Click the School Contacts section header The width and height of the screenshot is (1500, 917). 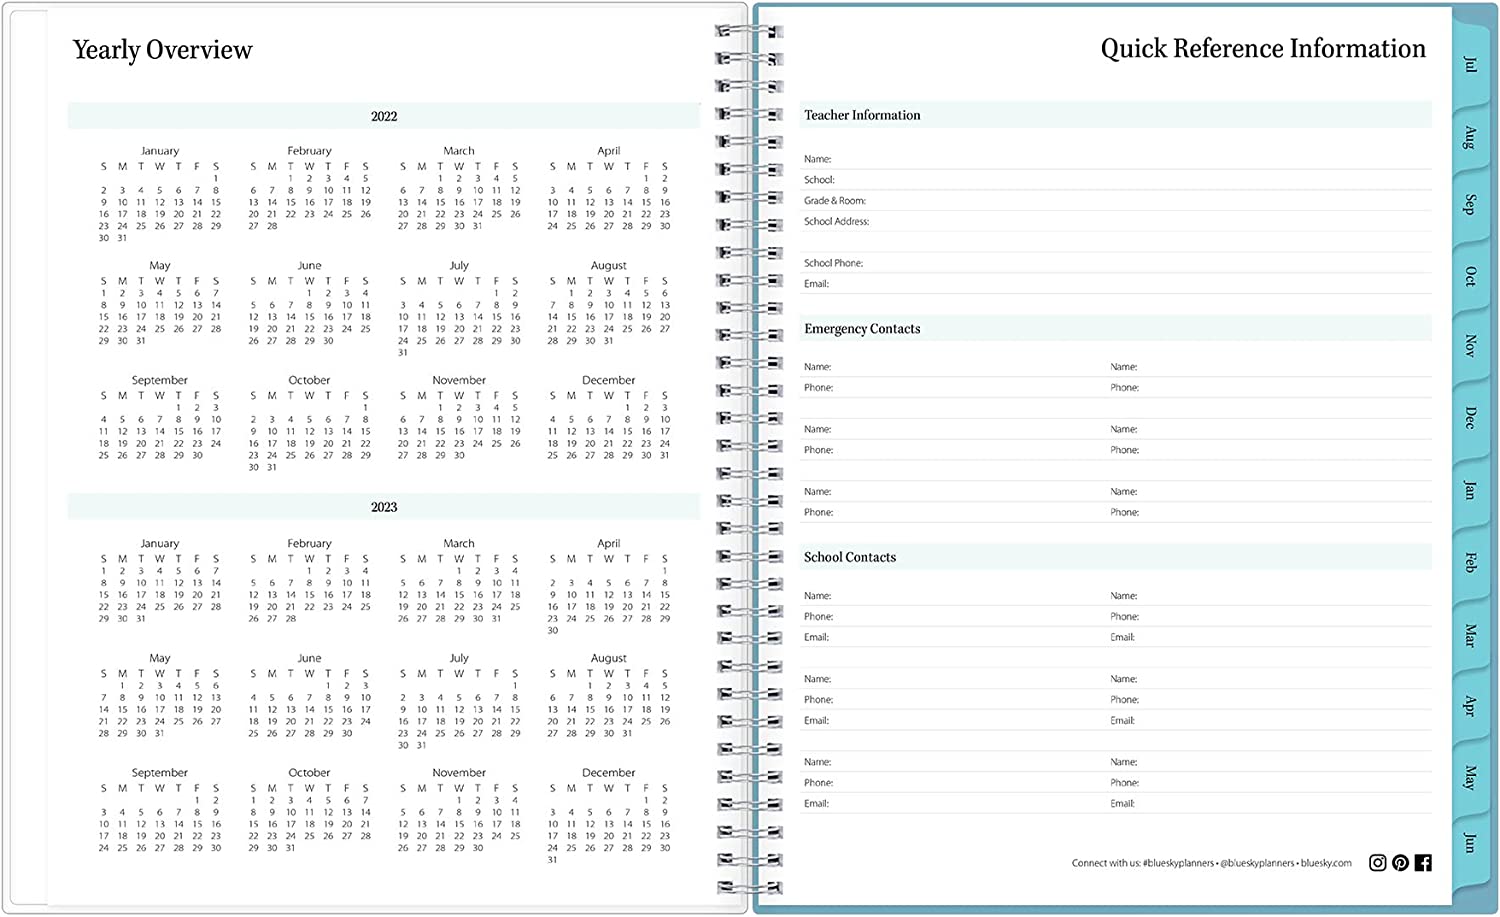coord(850,558)
